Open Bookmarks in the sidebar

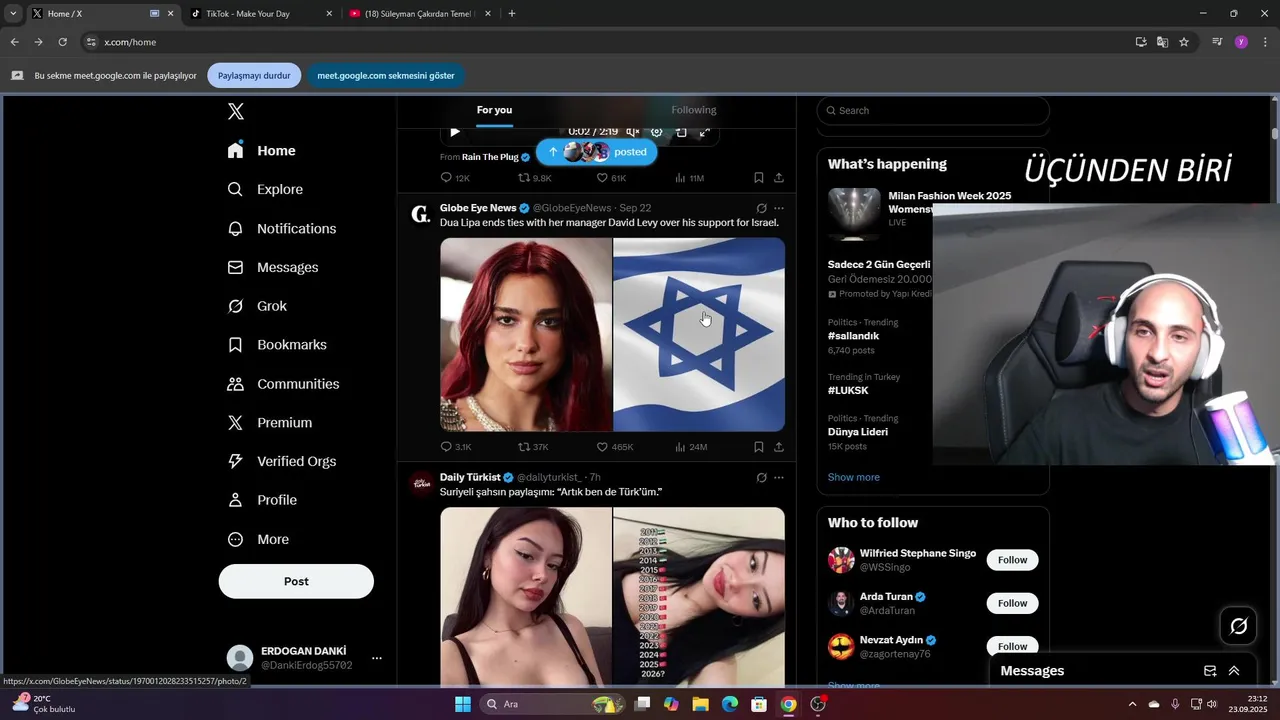point(277,344)
